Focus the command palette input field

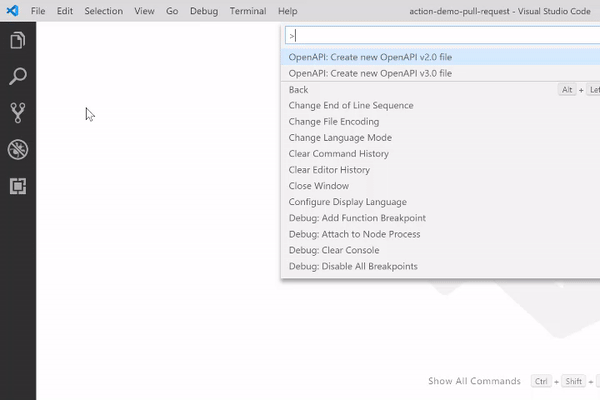coord(442,36)
